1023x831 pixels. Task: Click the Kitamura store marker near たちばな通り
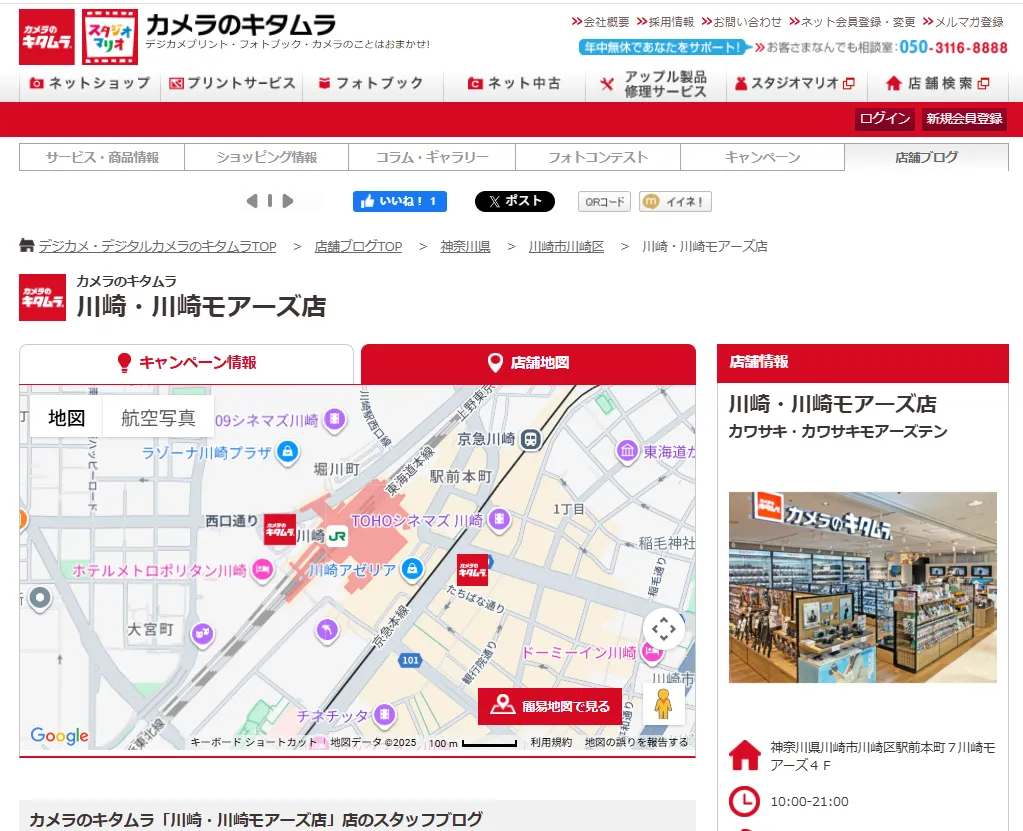472,570
